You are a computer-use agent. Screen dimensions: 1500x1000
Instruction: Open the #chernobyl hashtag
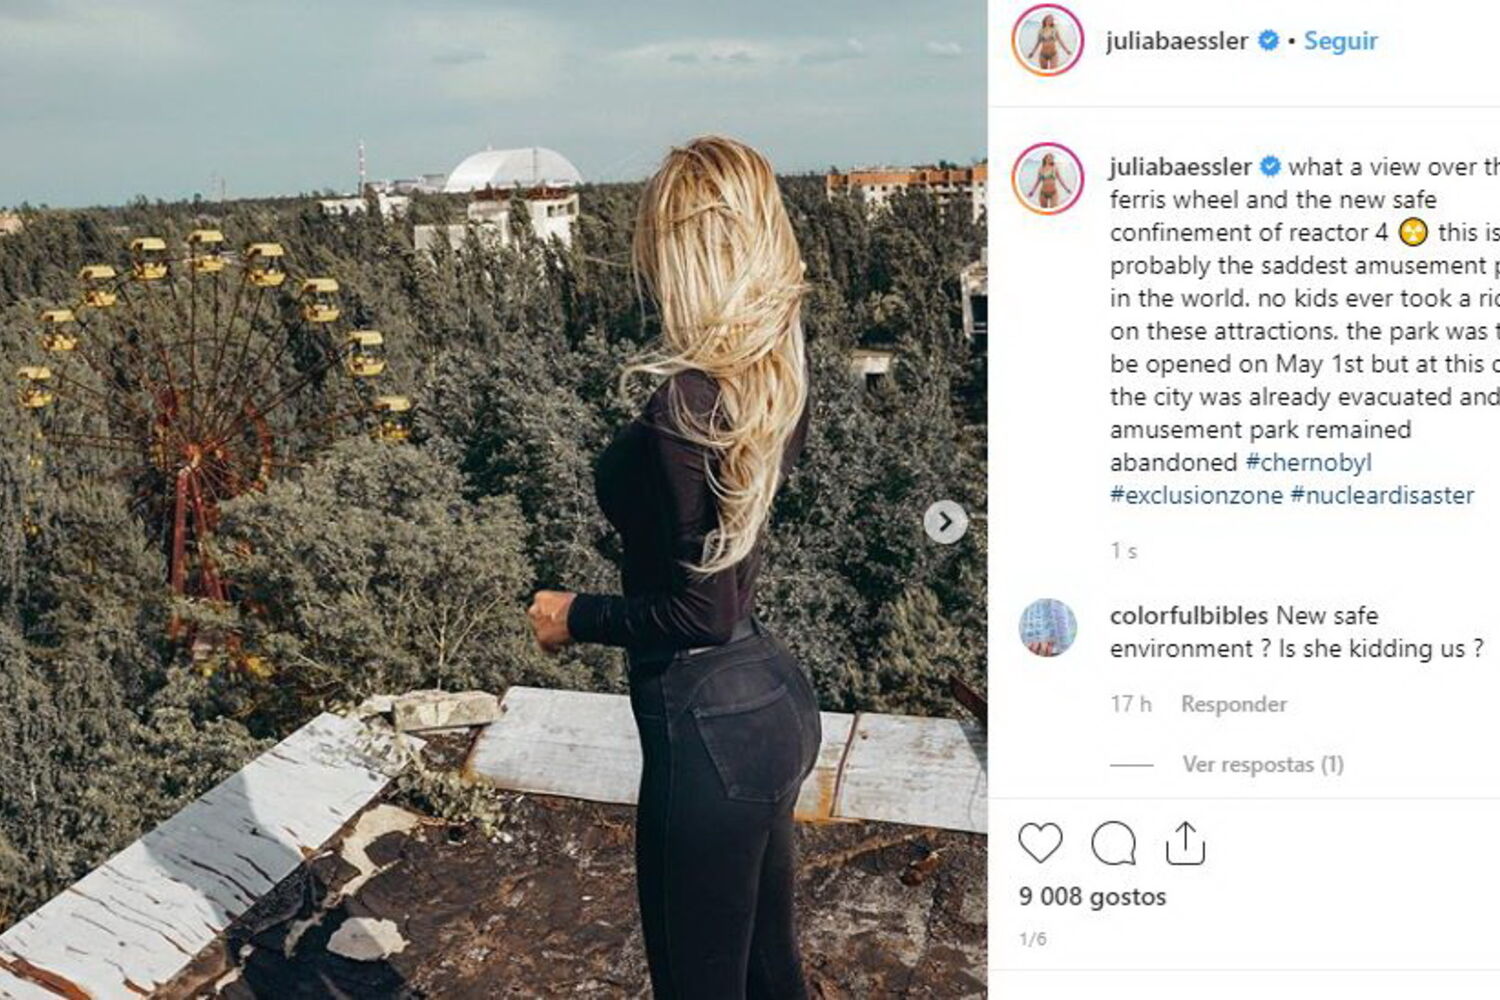(1308, 462)
